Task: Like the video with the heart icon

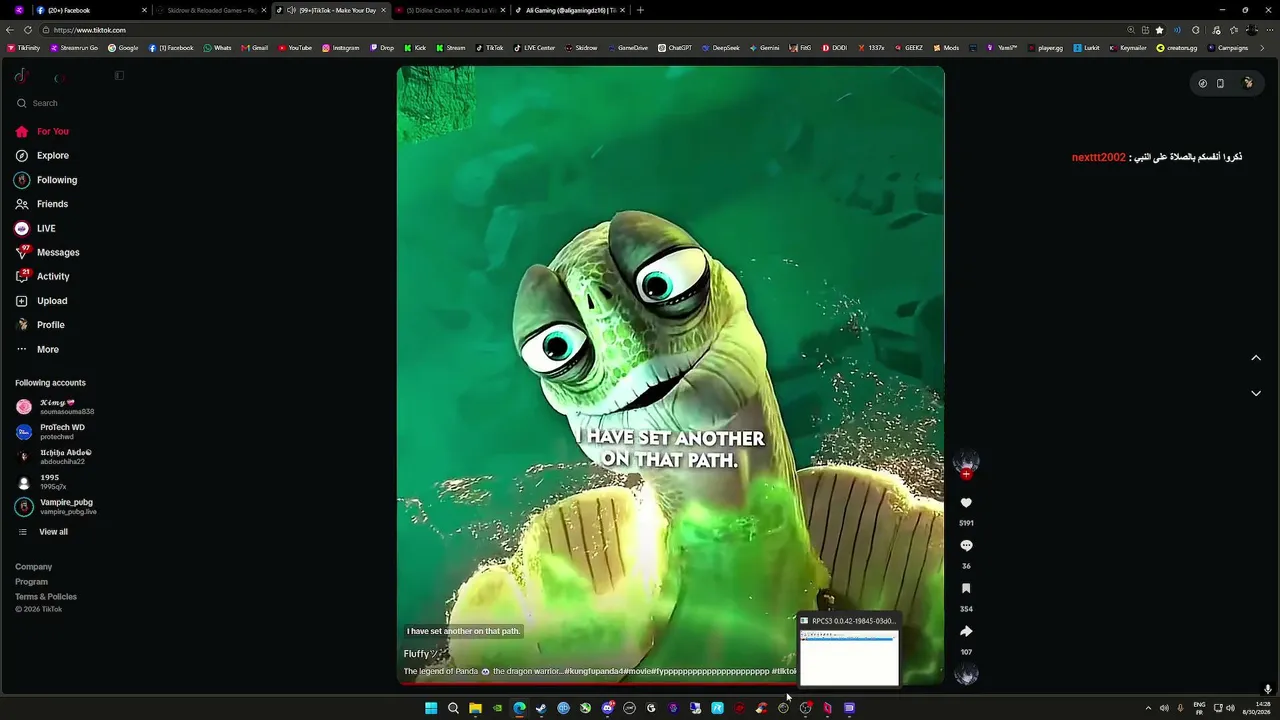Action: click(x=966, y=503)
